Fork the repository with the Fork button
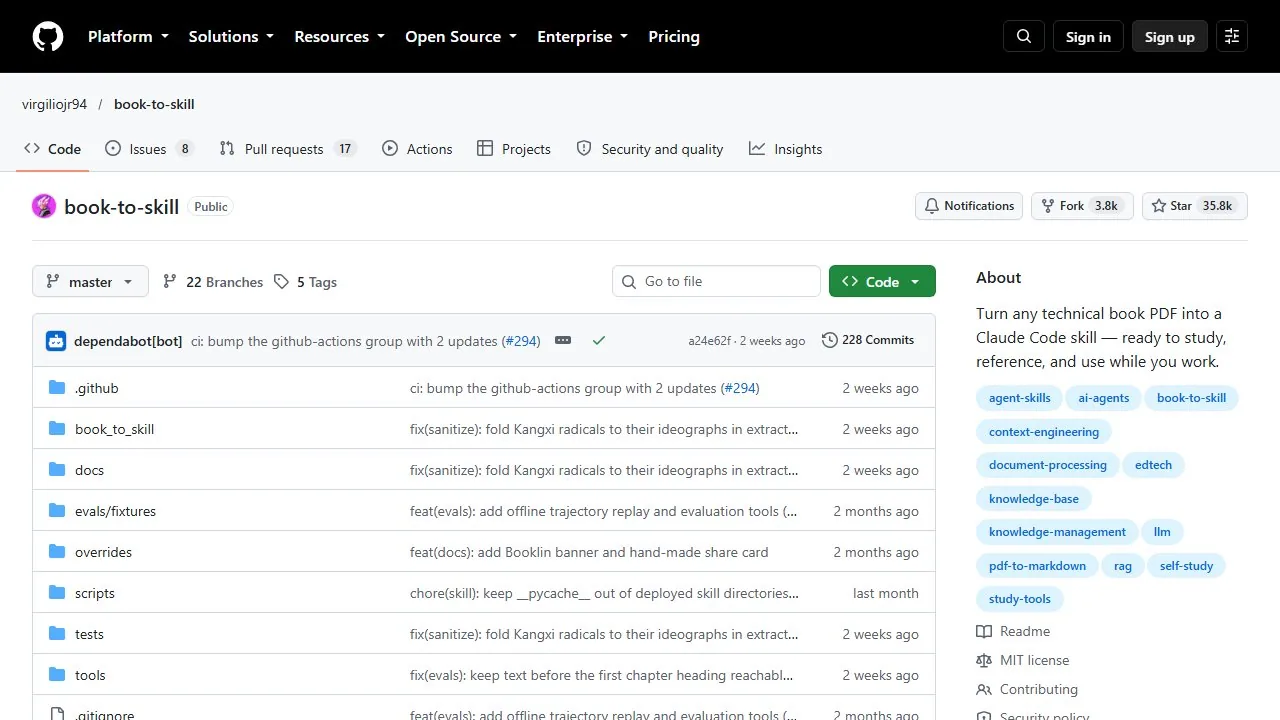The width and height of the screenshot is (1280, 720). 1082,206
